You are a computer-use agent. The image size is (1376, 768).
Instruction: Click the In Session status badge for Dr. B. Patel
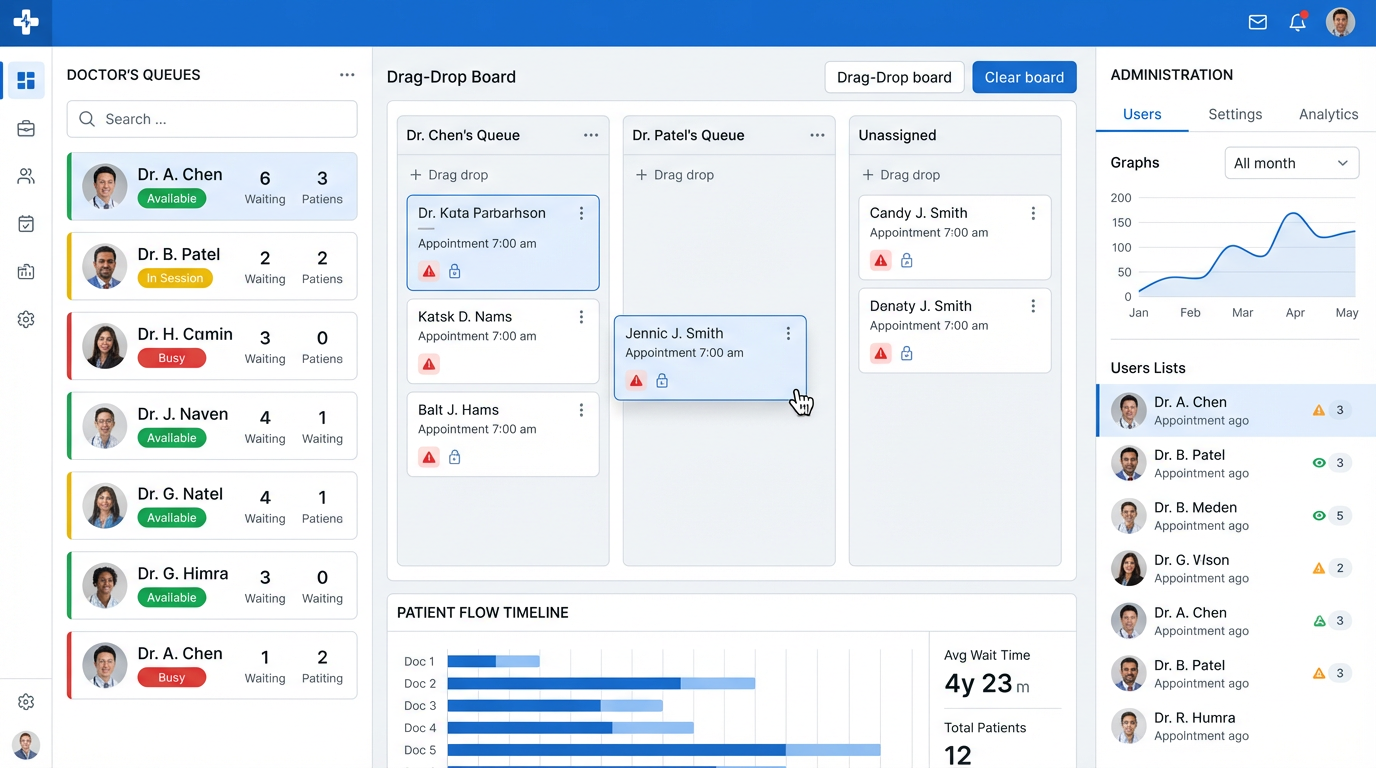point(174,278)
